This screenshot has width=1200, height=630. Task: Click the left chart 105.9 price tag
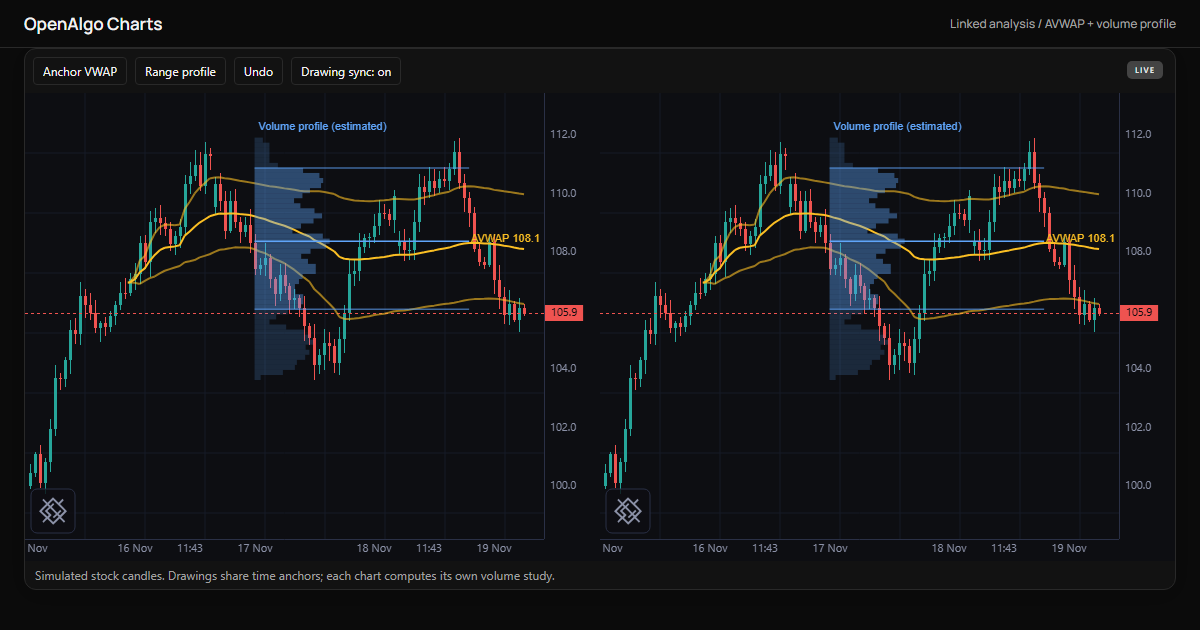pyautogui.click(x=565, y=313)
